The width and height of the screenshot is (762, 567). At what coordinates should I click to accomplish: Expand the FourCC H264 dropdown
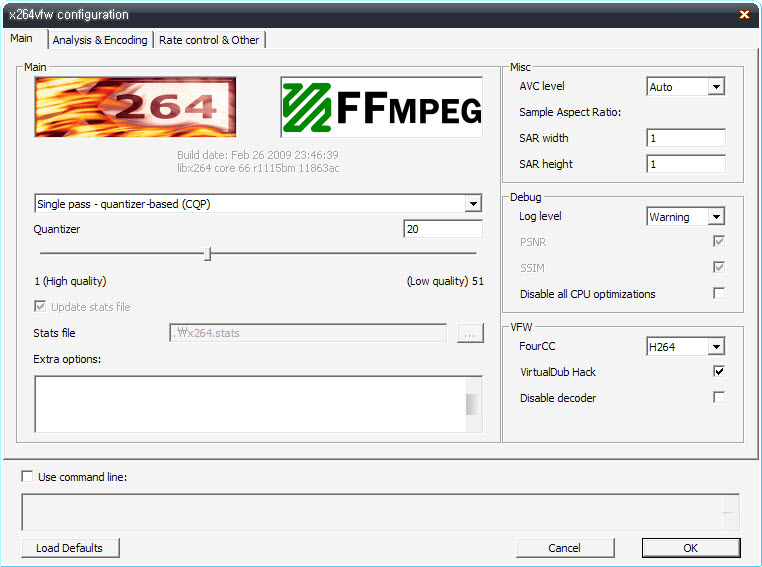pyautogui.click(x=716, y=347)
